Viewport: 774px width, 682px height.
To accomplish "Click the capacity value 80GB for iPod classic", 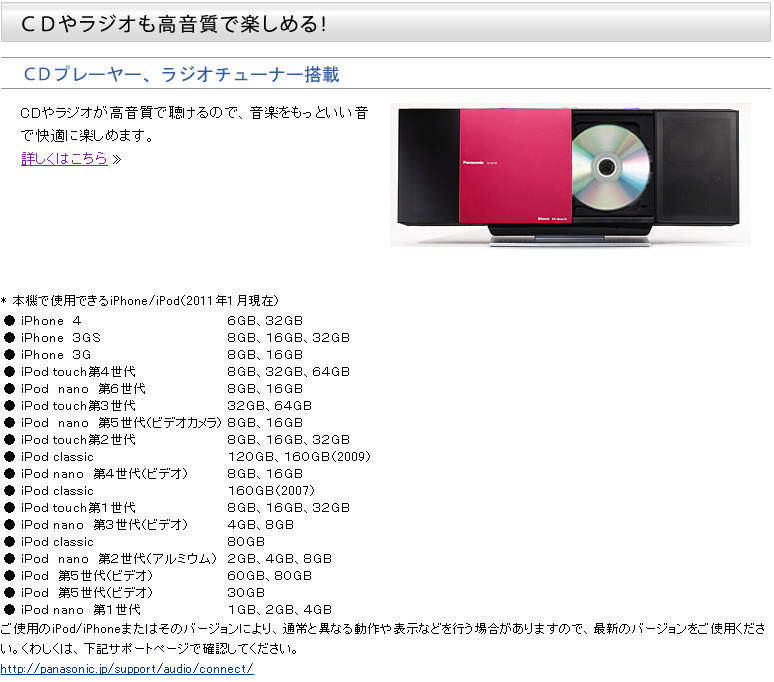I will pyautogui.click(x=246, y=542).
